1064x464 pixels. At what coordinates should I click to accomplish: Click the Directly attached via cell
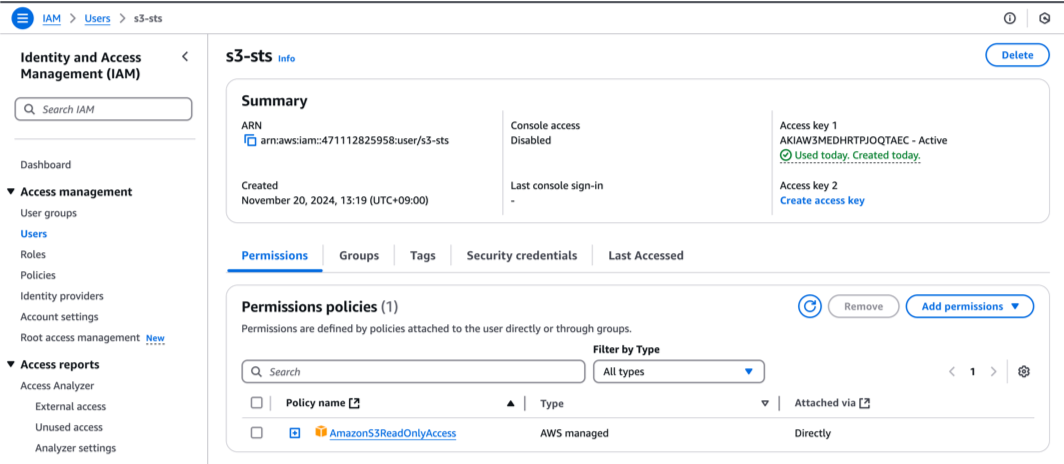tap(812, 433)
